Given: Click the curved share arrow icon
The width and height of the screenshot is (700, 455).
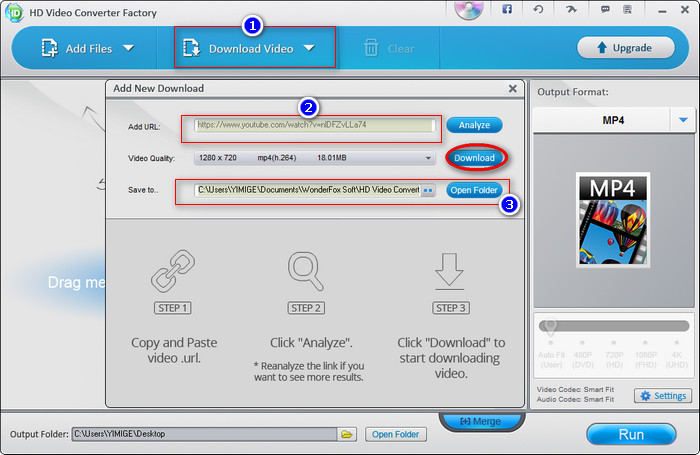Looking at the screenshot, I should click(571, 9).
